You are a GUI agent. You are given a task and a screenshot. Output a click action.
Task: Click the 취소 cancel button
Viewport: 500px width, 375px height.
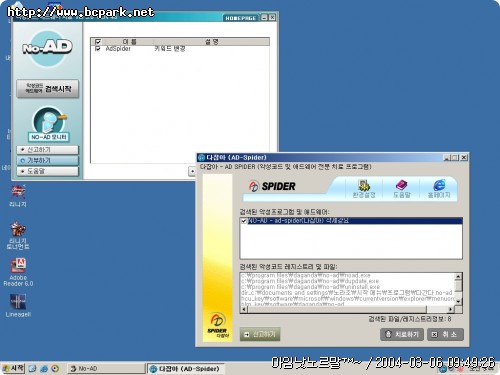pos(445,334)
